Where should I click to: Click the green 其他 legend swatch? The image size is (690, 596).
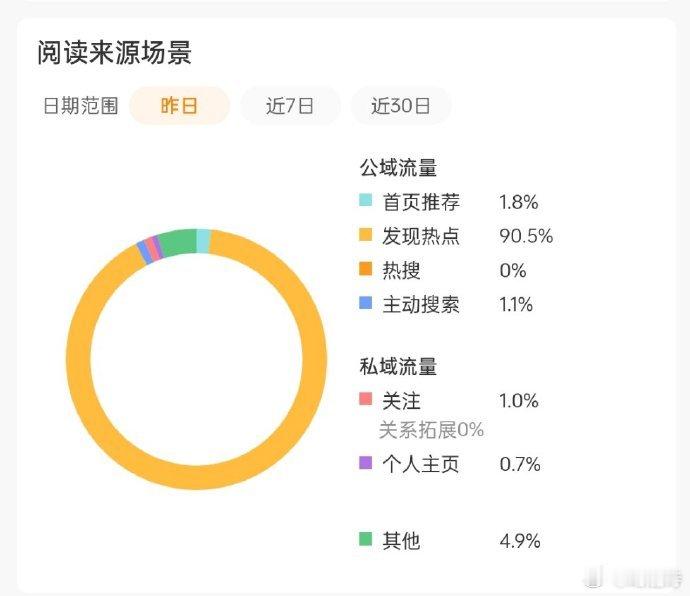pos(365,538)
